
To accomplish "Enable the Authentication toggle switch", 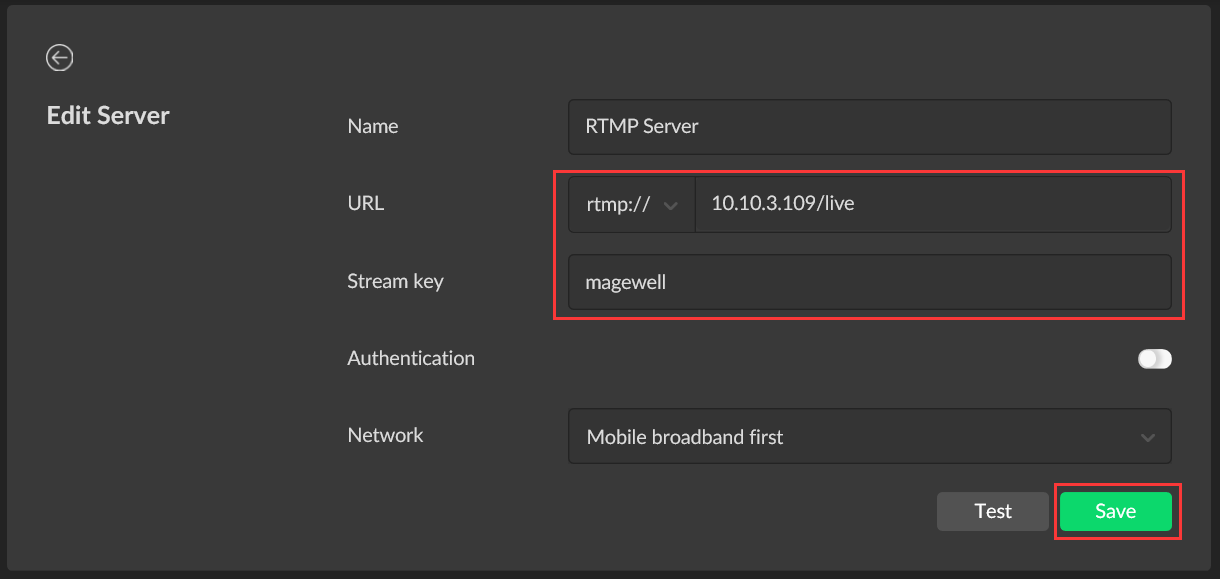I will (1154, 359).
